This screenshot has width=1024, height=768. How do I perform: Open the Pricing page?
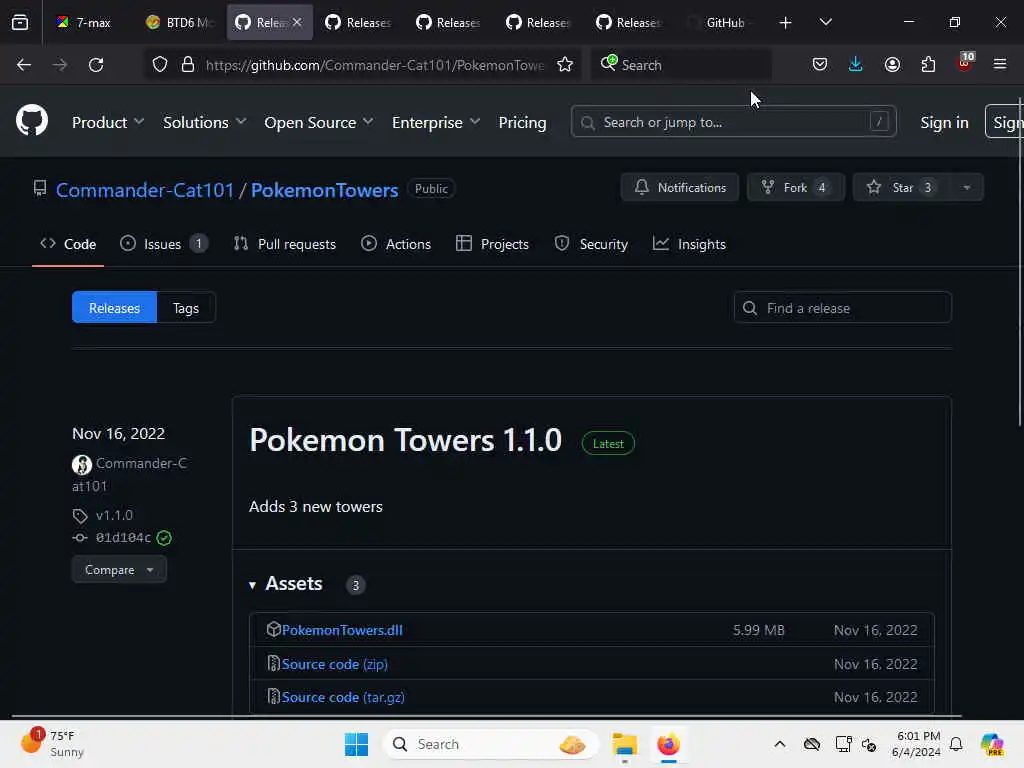click(522, 122)
